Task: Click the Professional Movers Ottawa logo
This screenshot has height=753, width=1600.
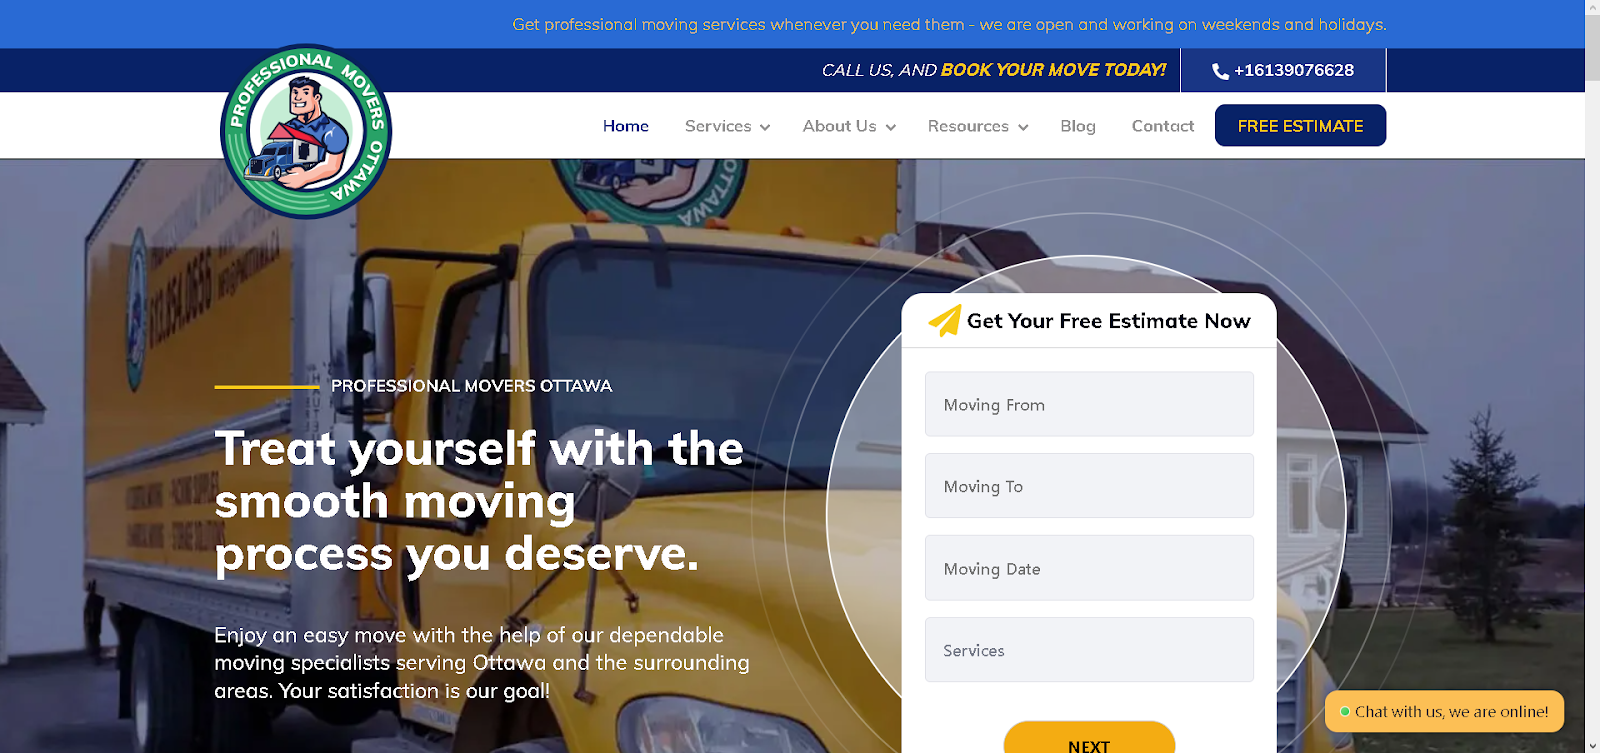Action: point(306,131)
